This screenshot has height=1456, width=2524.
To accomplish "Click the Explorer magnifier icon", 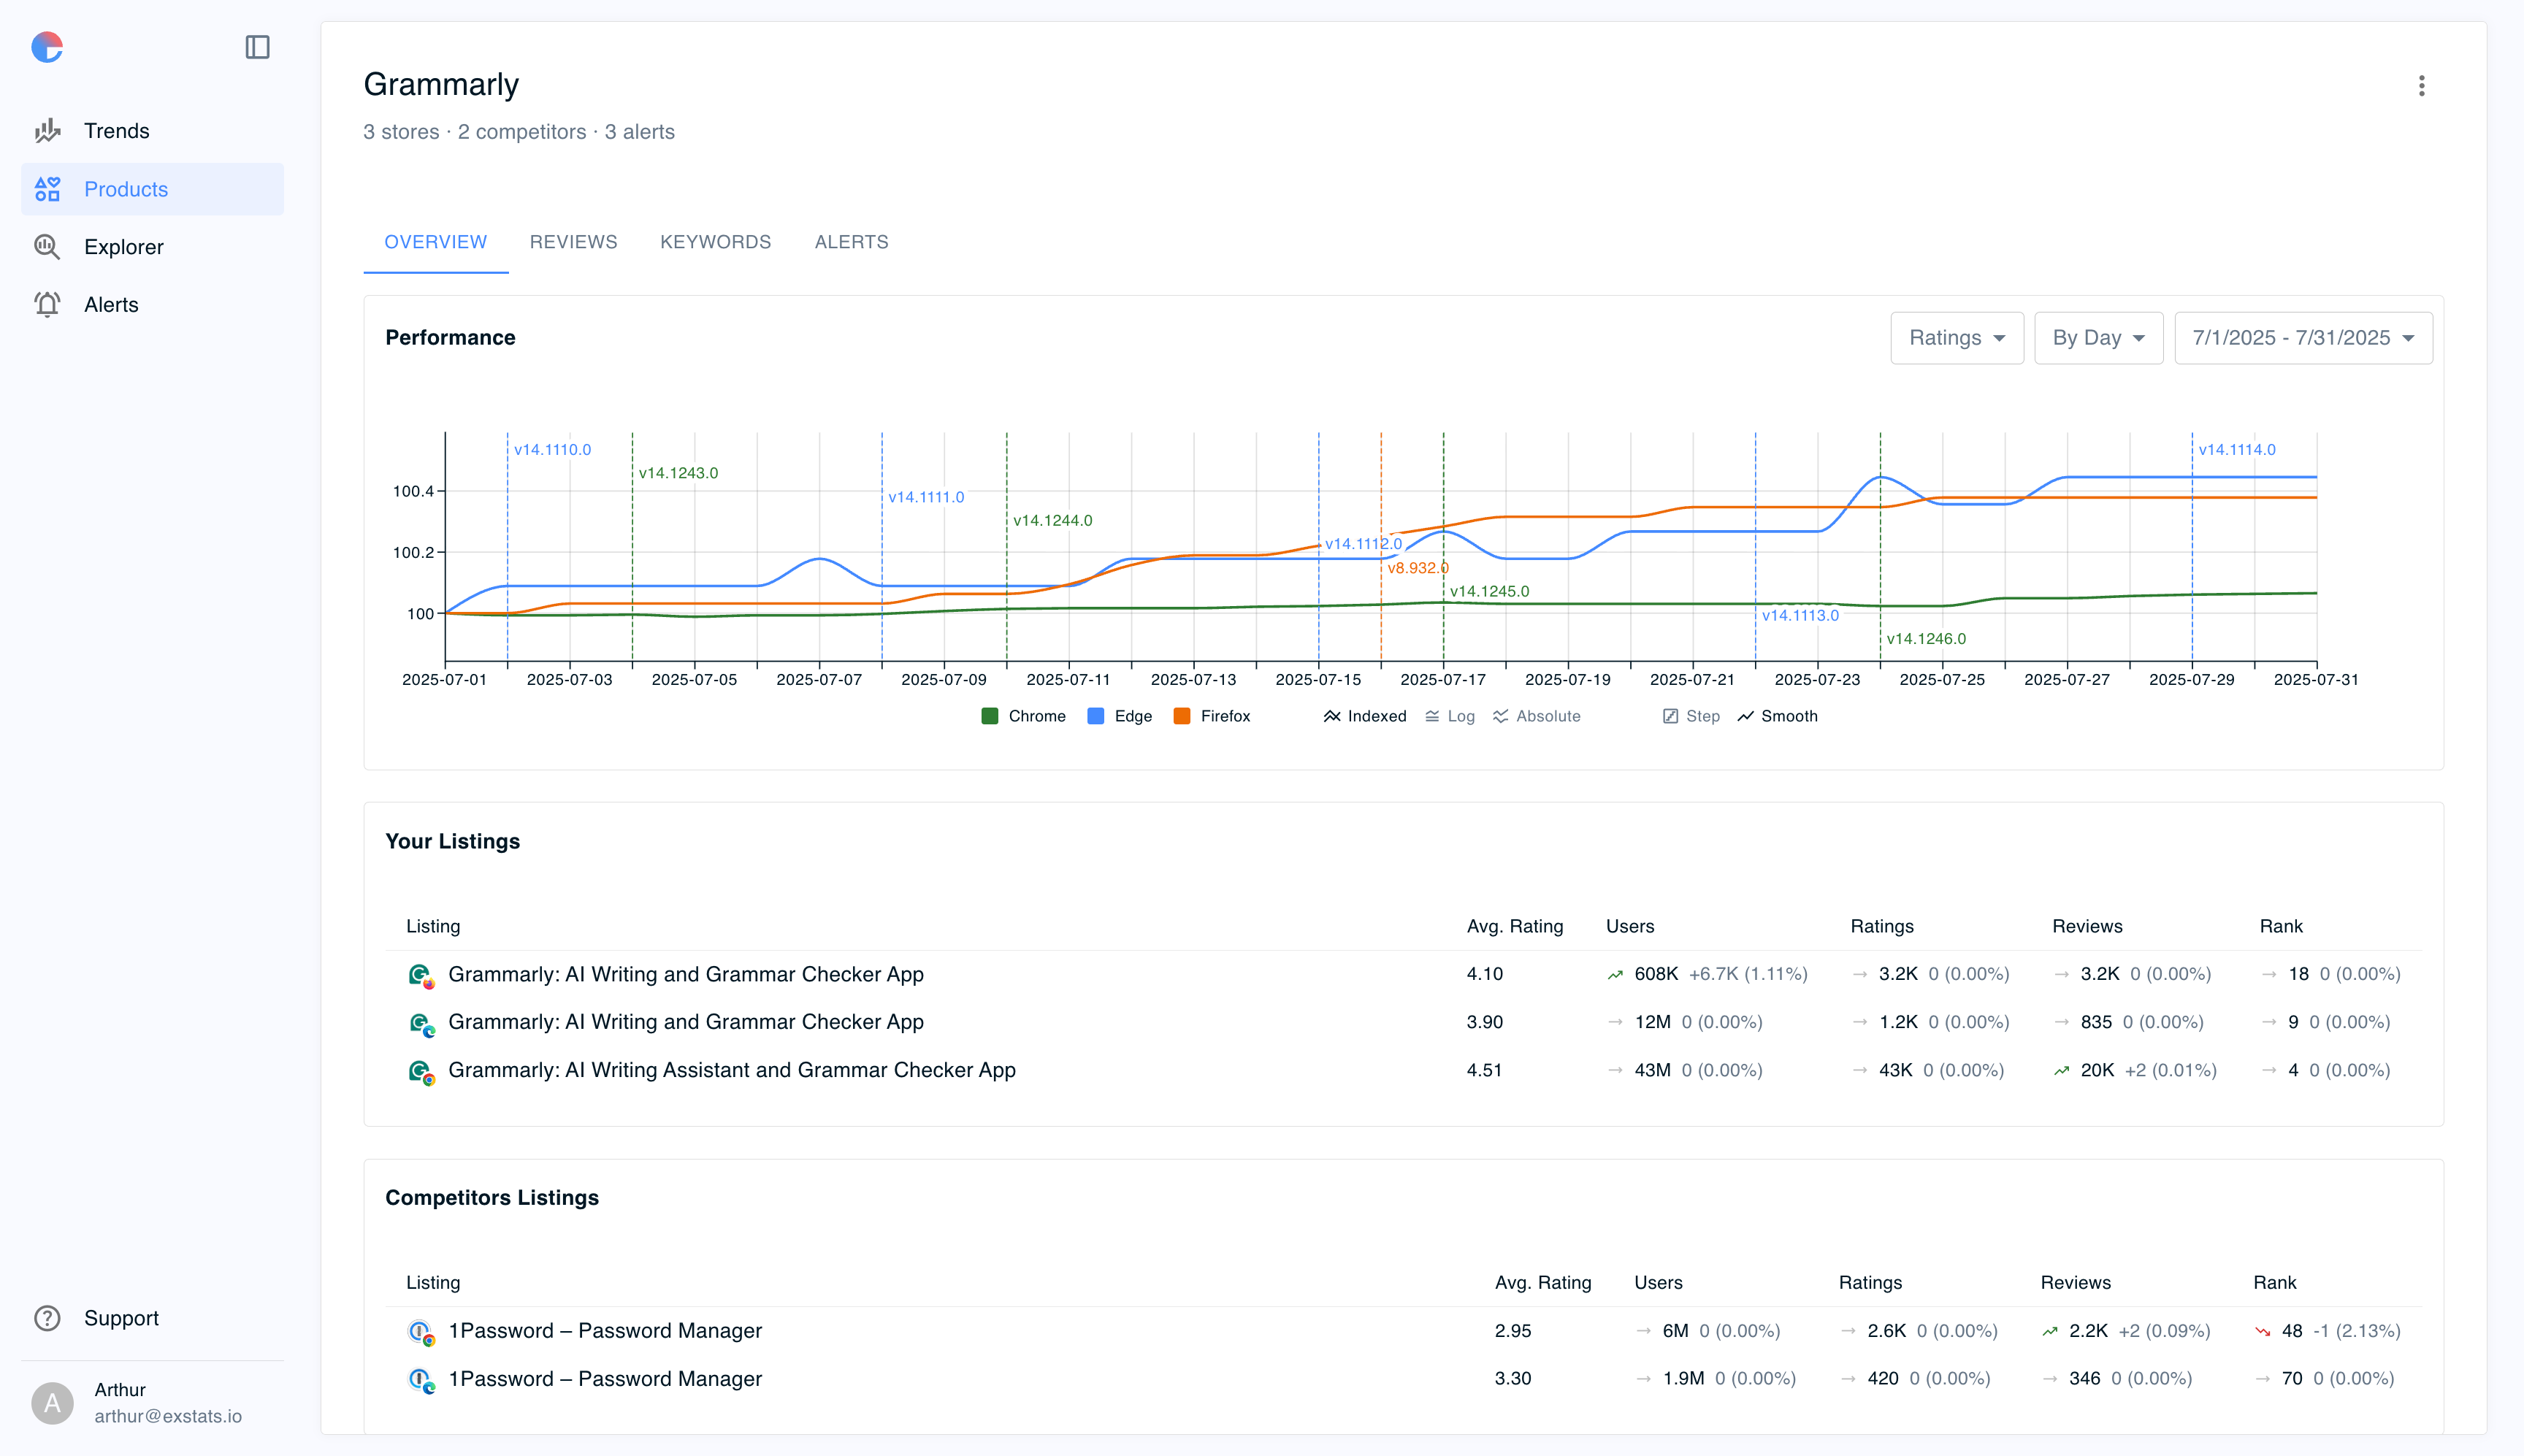I will coord(47,247).
